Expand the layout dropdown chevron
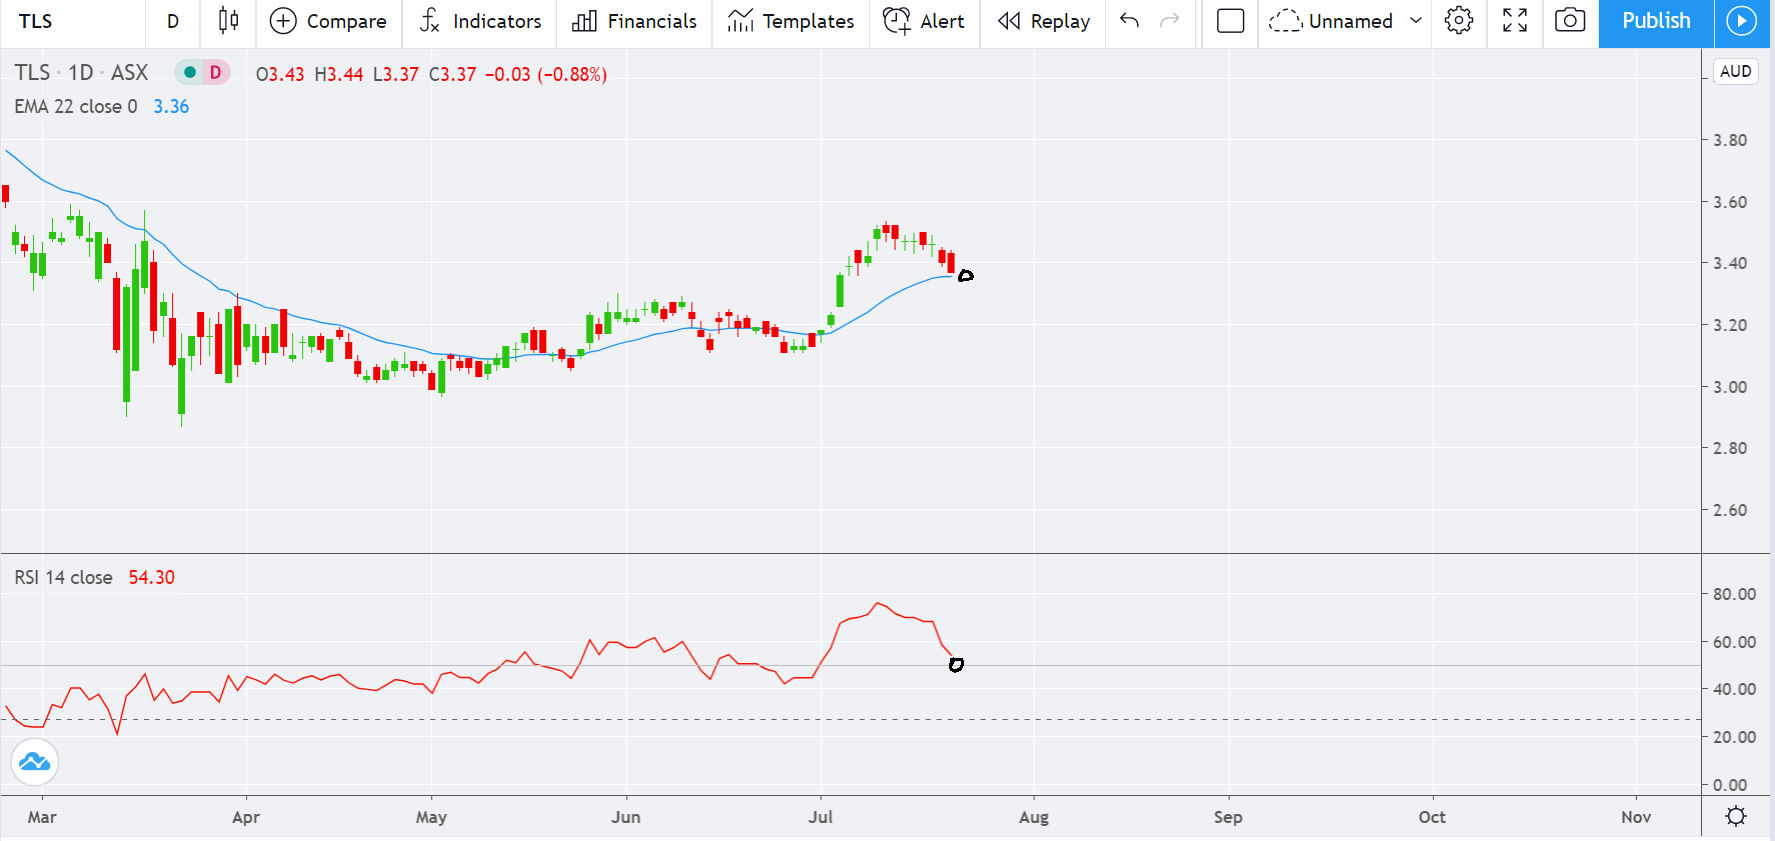This screenshot has width=1775, height=841. pos(1416,21)
